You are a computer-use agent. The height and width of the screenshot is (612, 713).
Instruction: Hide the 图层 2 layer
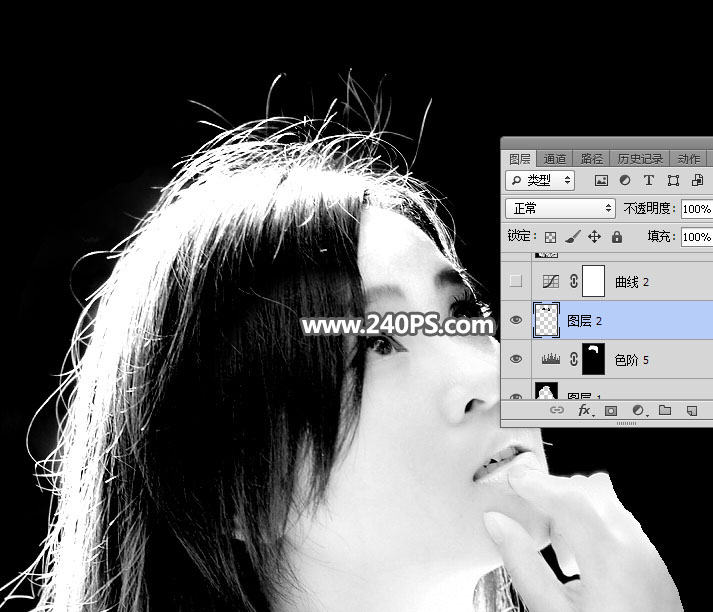click(516, 320)
